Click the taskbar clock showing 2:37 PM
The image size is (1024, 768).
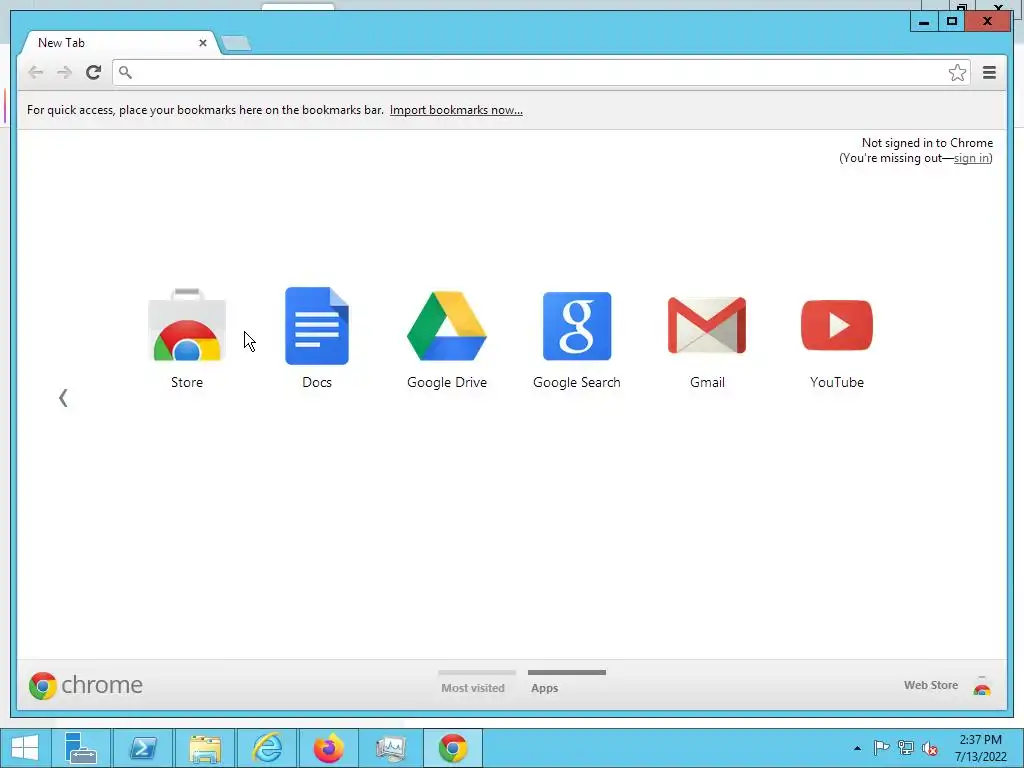(x=981, y=748)
